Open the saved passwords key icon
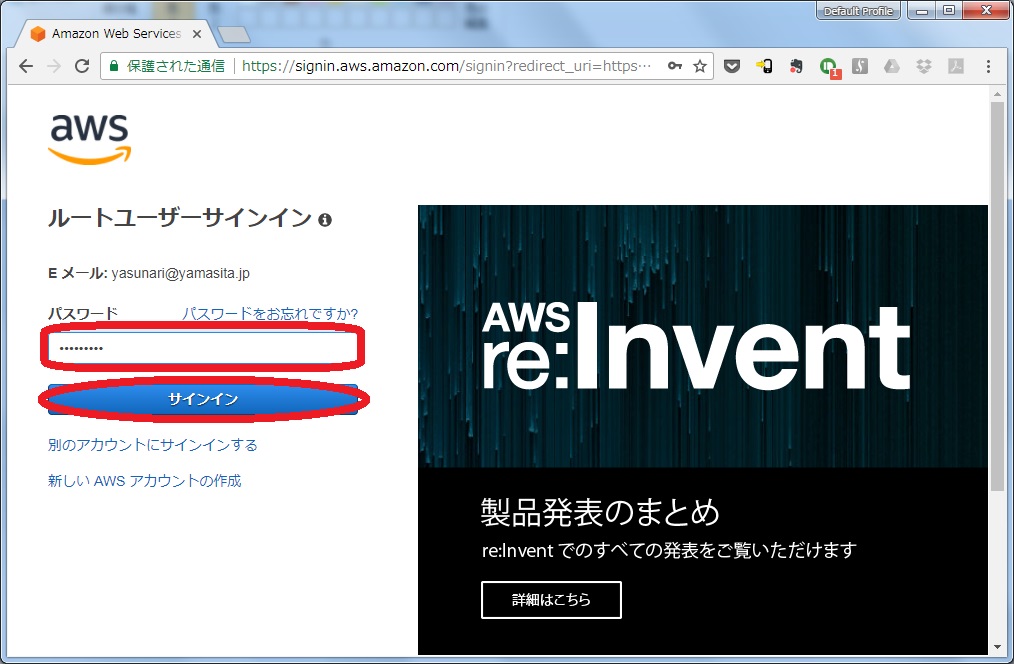The height and width of the screenshot is (664, 1014). click(674, 66)
